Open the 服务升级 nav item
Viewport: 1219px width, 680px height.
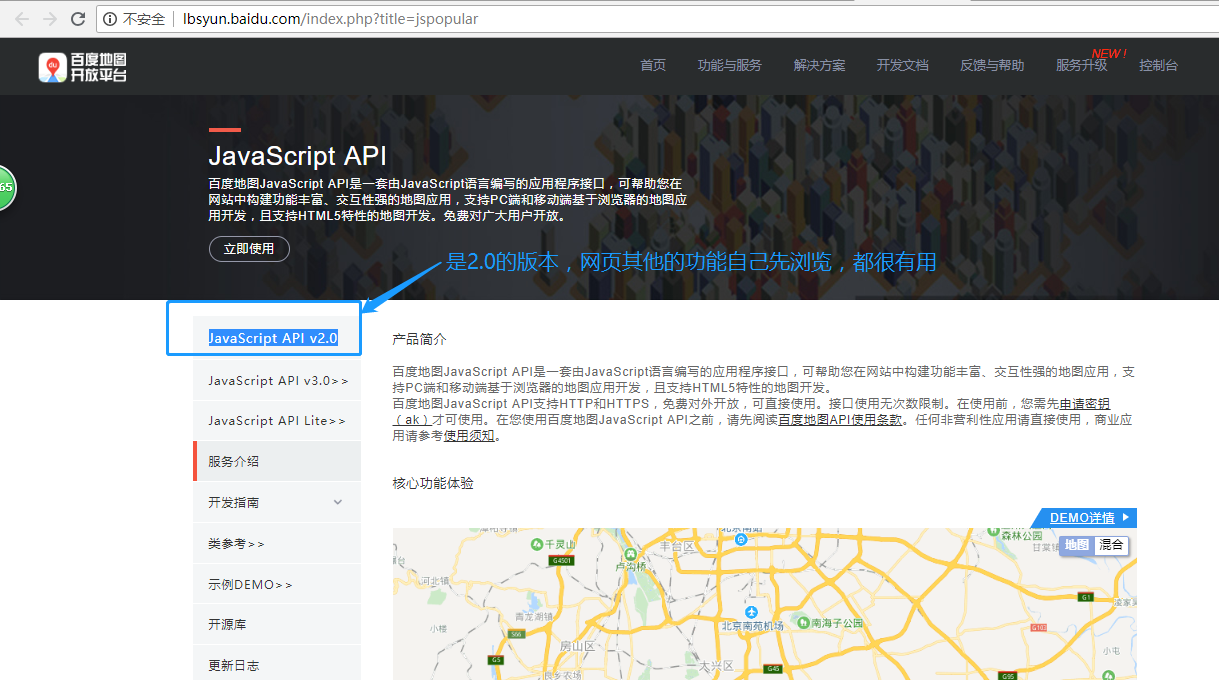(1081, 65)
